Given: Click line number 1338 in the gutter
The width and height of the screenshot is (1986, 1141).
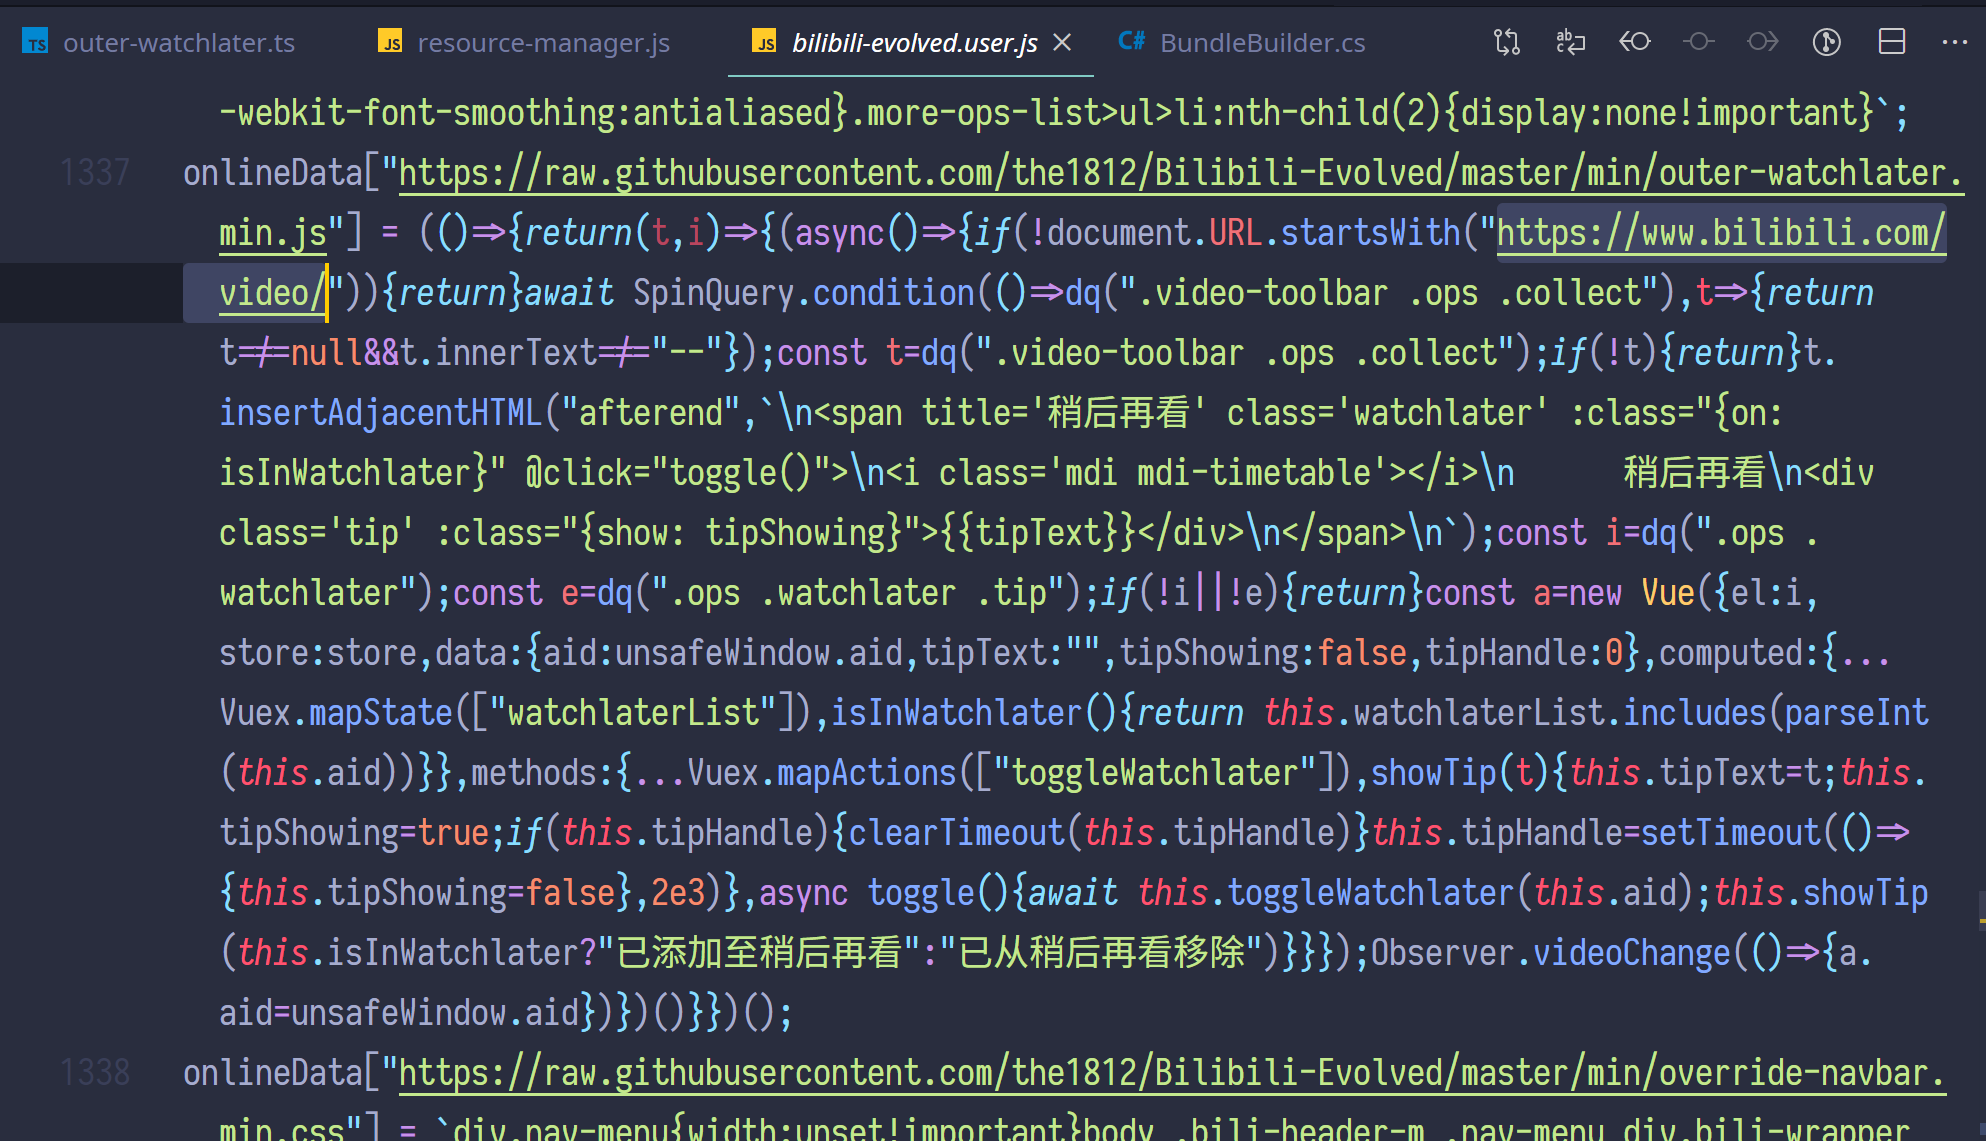Looking at the screenshot, I should tap(95, 1071).
